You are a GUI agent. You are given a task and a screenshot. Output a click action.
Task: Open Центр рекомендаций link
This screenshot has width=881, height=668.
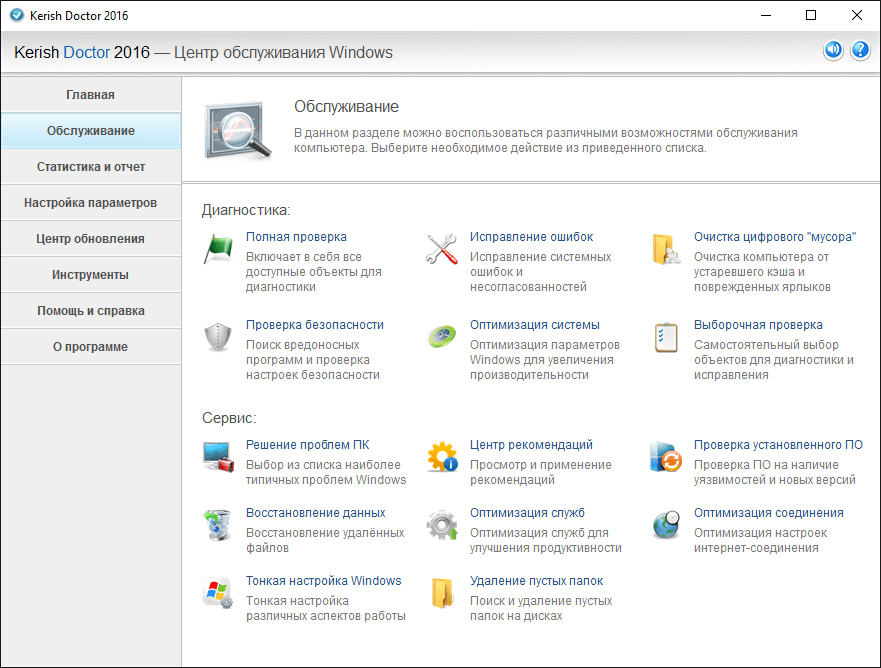[x=531, y=444]
